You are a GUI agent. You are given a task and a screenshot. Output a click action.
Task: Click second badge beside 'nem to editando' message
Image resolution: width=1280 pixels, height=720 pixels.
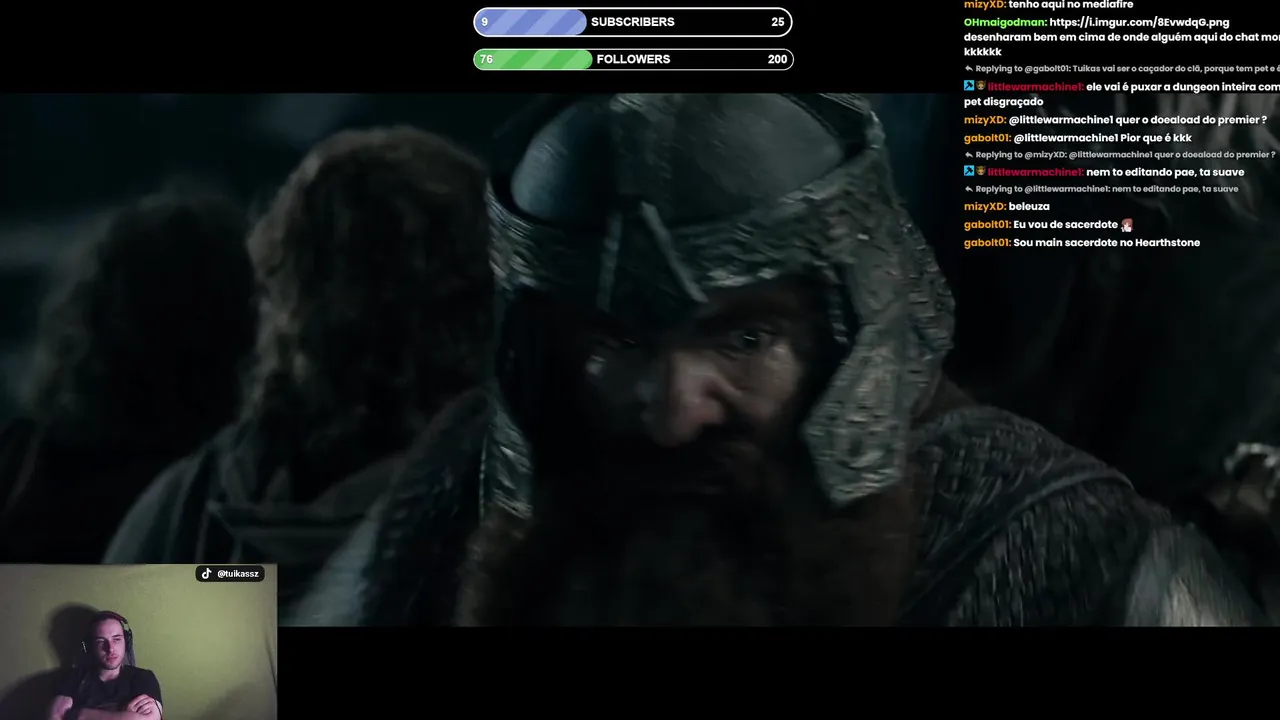coord(981,172)
